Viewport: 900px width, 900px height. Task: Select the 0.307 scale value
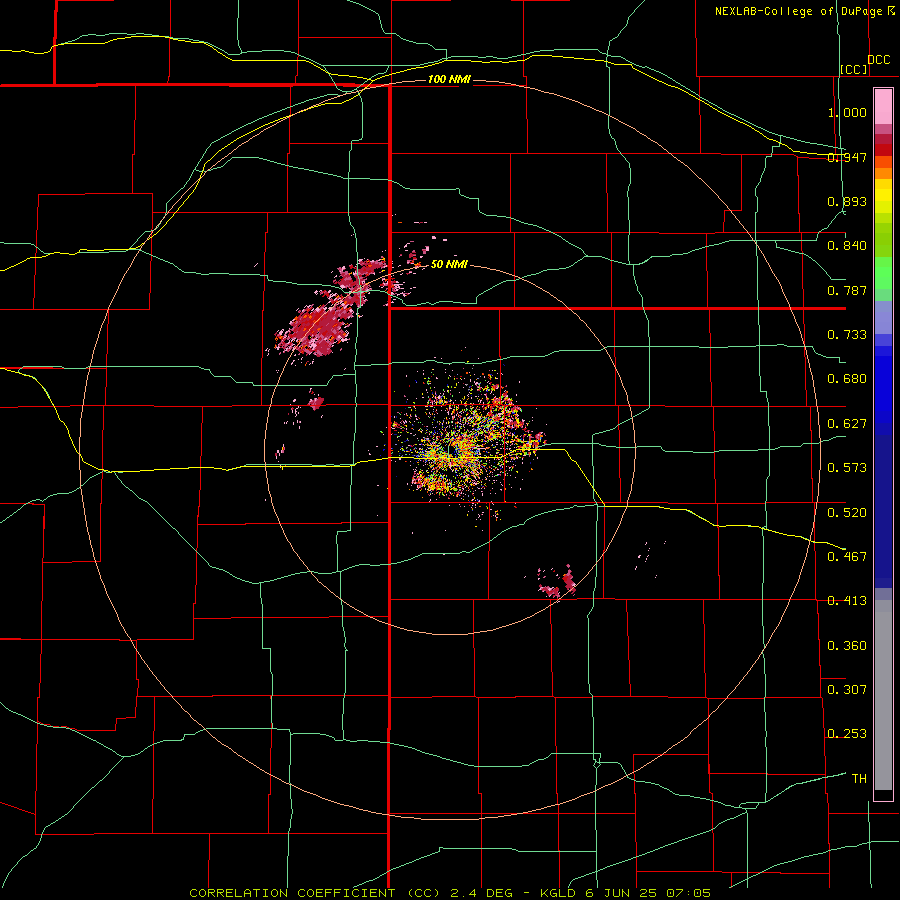(847, 689)
